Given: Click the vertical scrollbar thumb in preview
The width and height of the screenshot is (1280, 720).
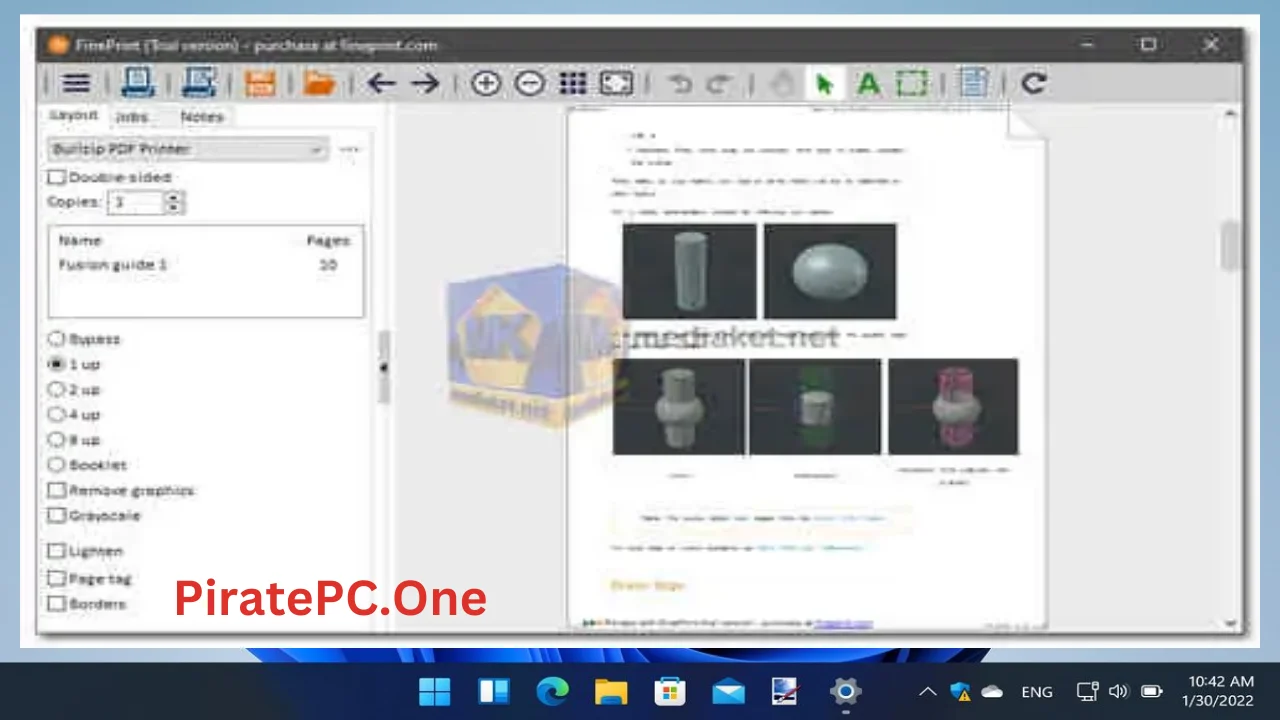Looking at the screenshot, I should pyautogui.click(x=1230, y=245).
